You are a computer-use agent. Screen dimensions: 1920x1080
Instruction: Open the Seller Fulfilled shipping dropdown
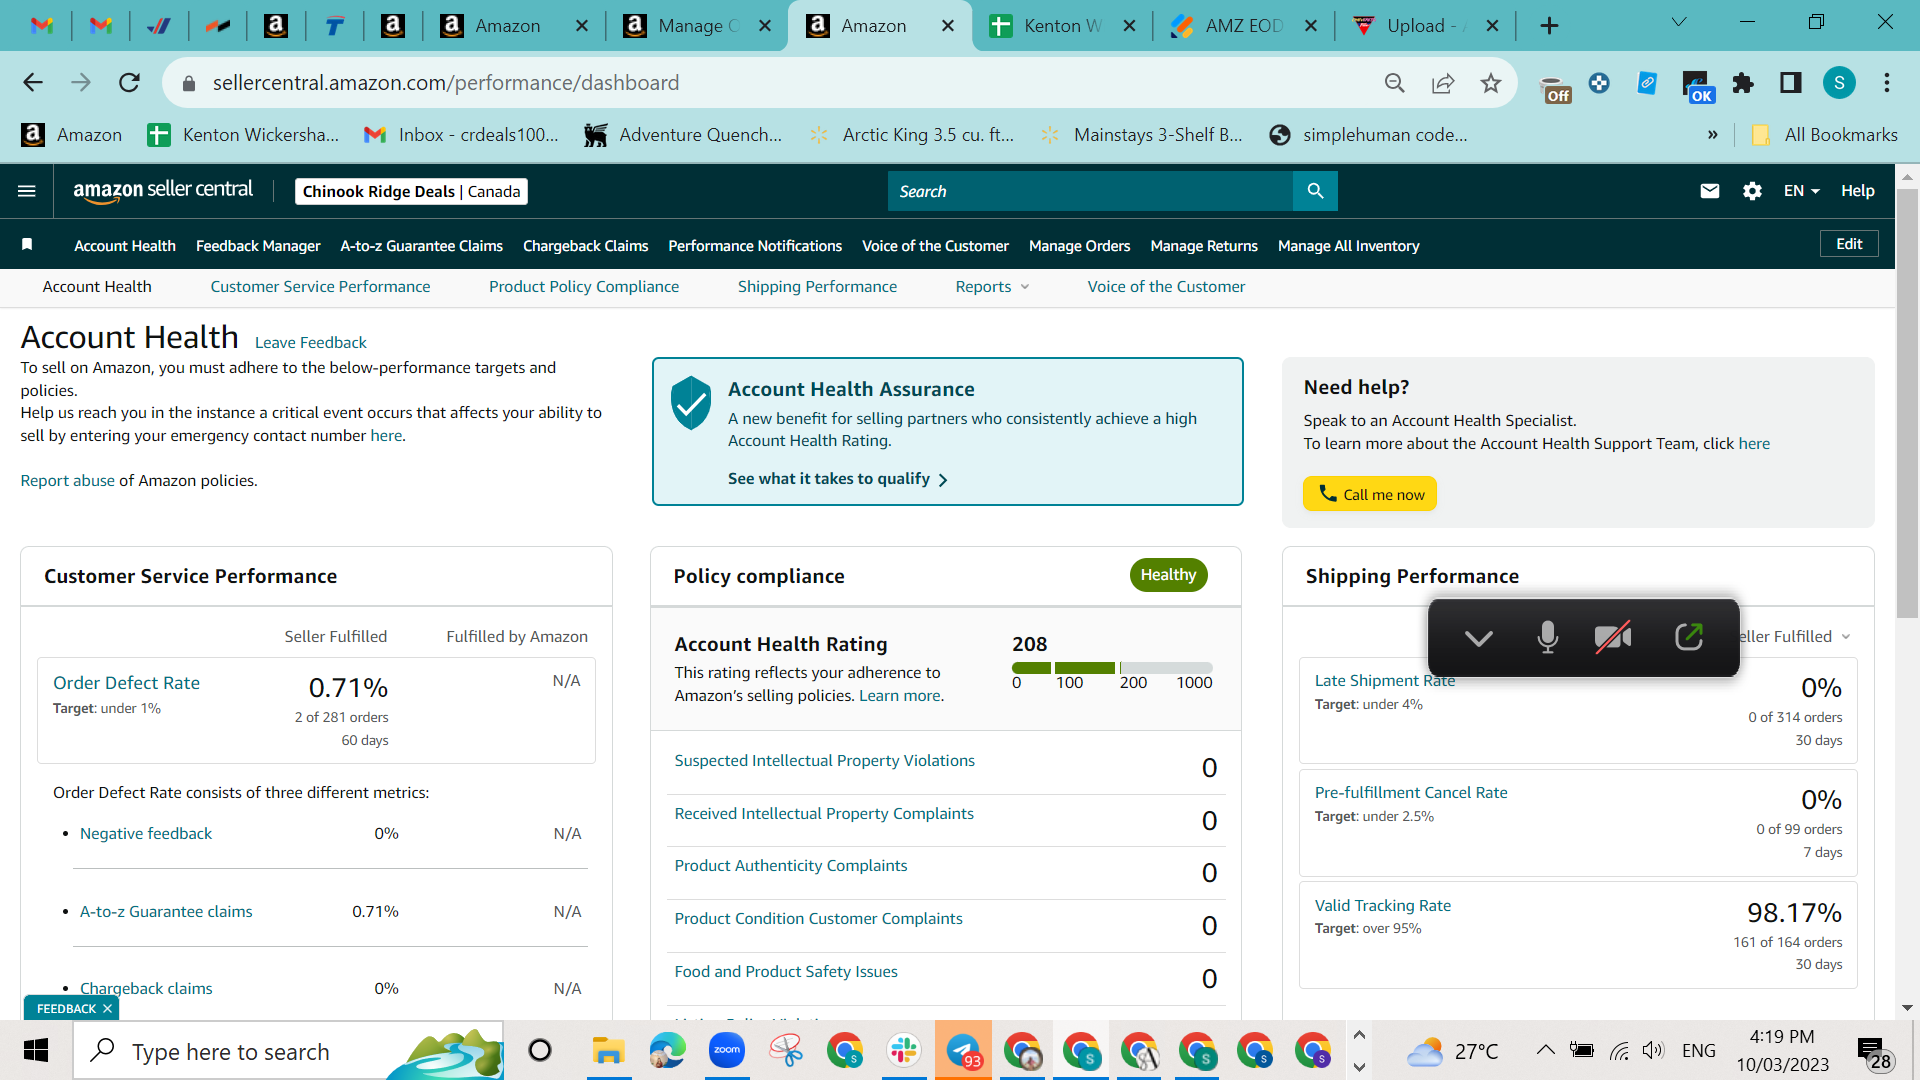pos(1794,637)
